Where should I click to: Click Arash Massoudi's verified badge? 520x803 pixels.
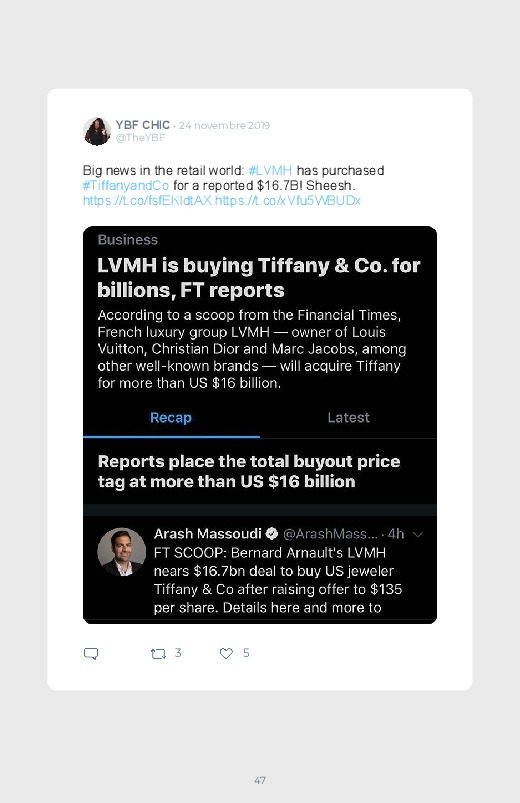(x=272, y=534)
